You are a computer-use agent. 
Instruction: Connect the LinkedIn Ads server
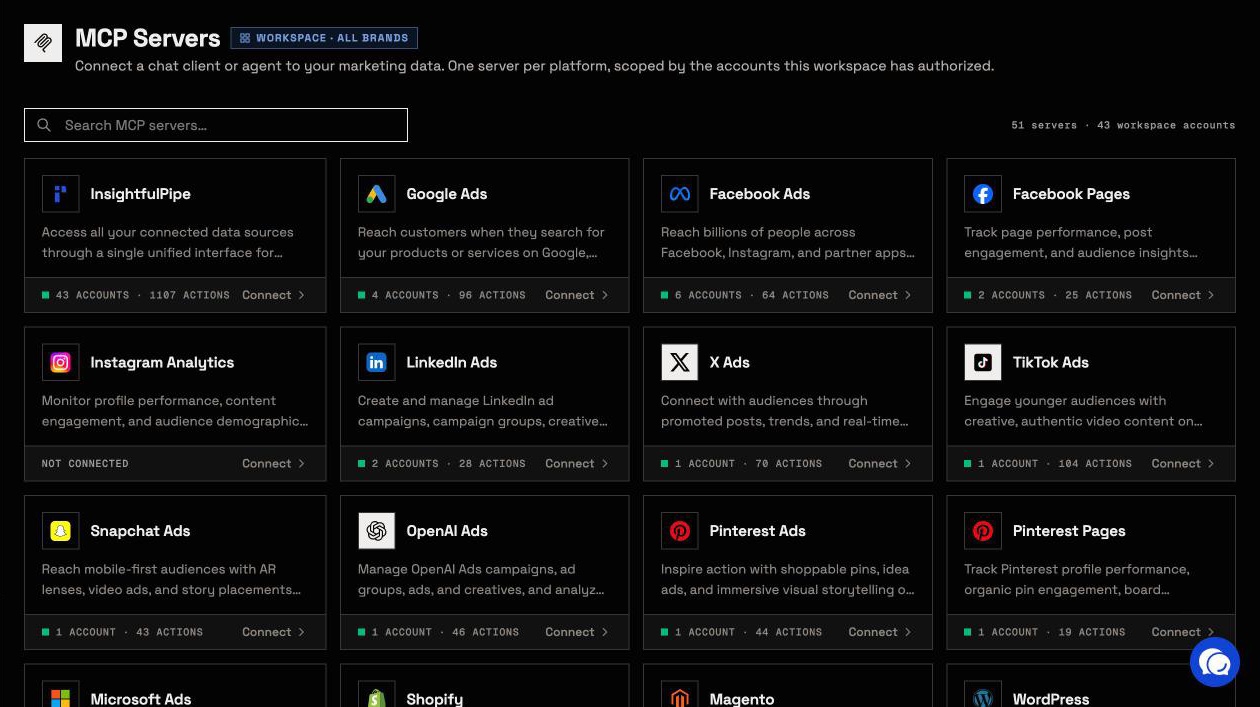(576, 463)
